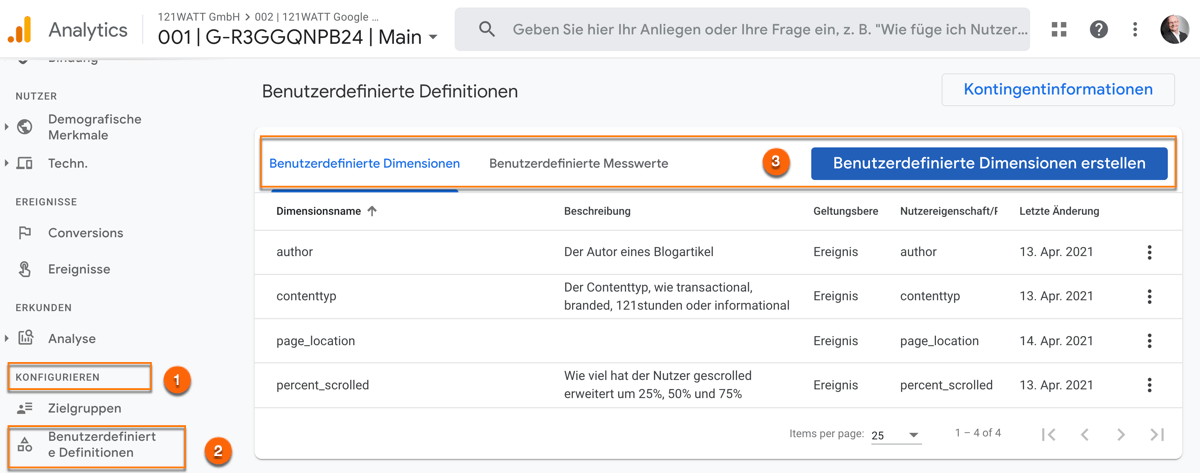The width and height of the screenshot is (1200, 473).
Task: Click the user profile avatar
Action: pyautogui.click(x=1175, y=29)
